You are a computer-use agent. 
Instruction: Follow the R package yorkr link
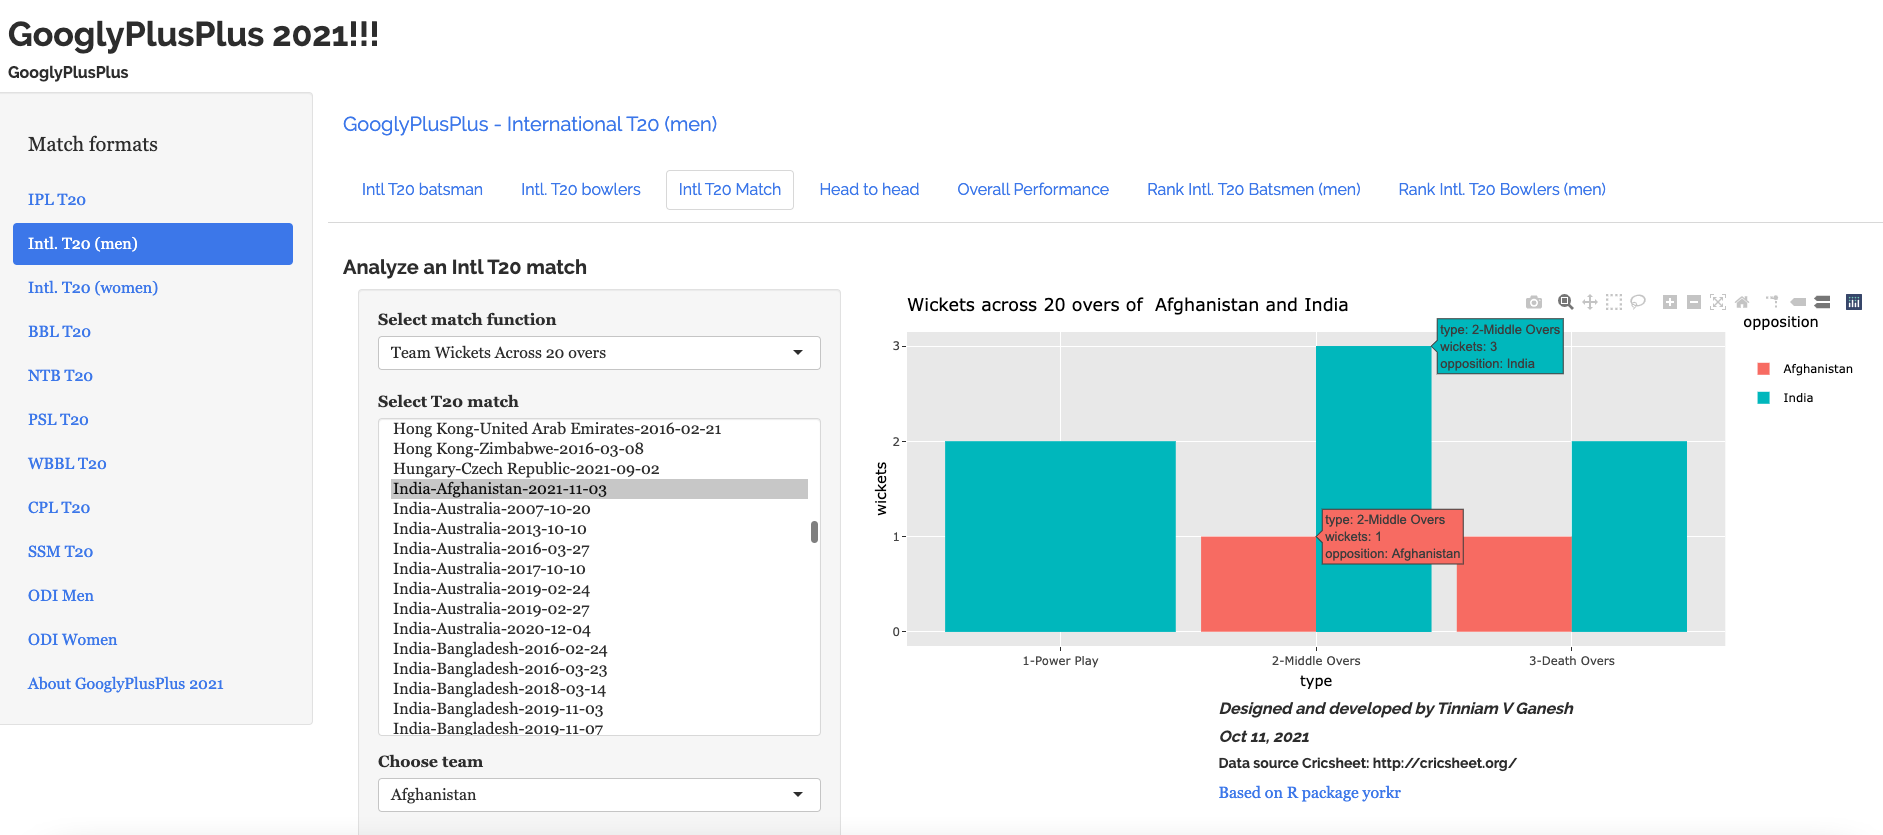pyautogui.click(x=1309, y=793)
